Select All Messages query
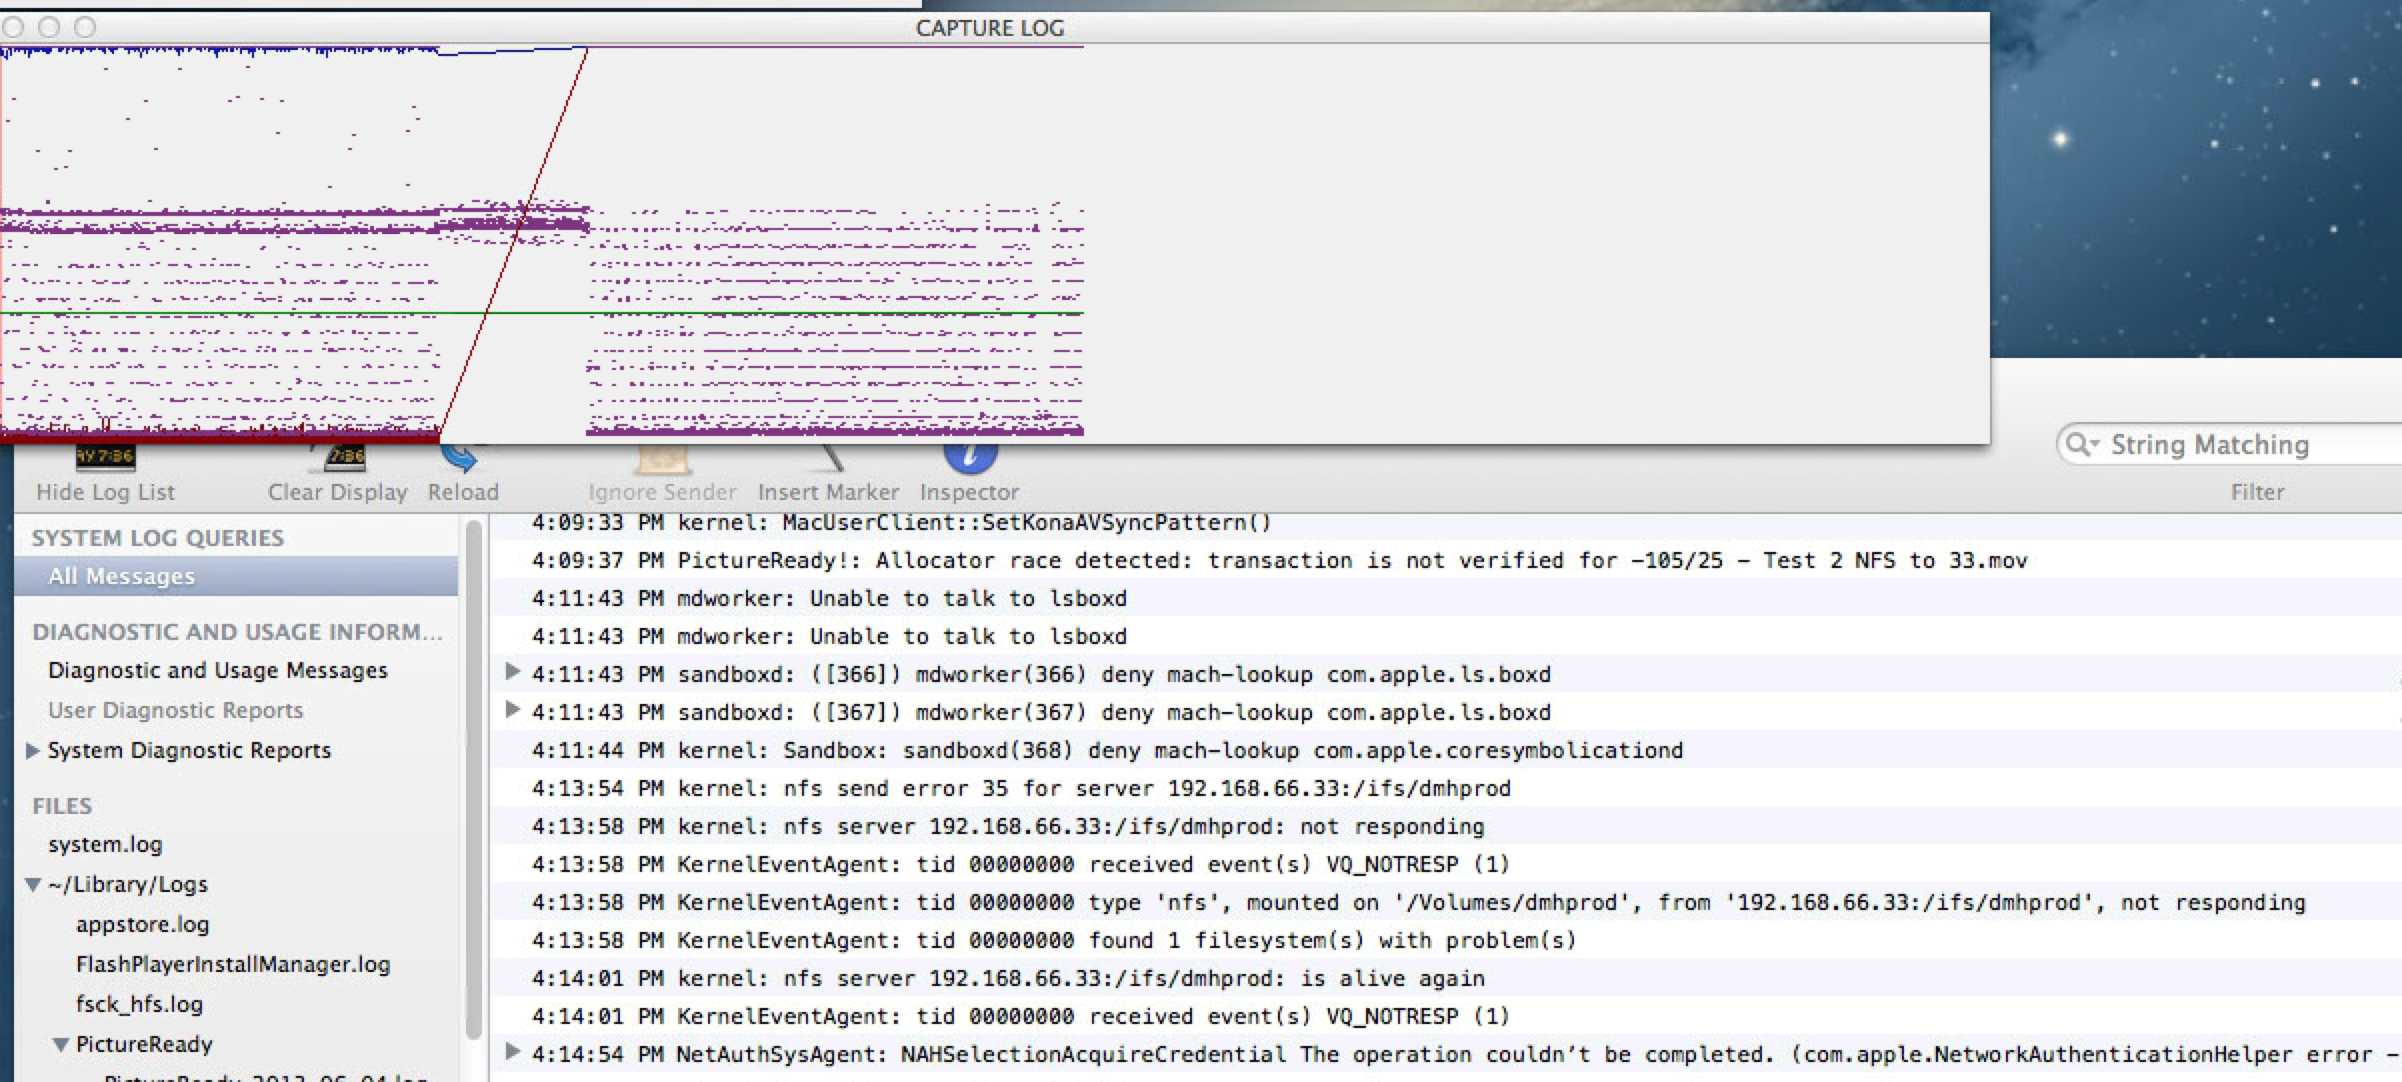This screenshot has height=1082, width=2402. pyautogui.click(x=122, y=576)
